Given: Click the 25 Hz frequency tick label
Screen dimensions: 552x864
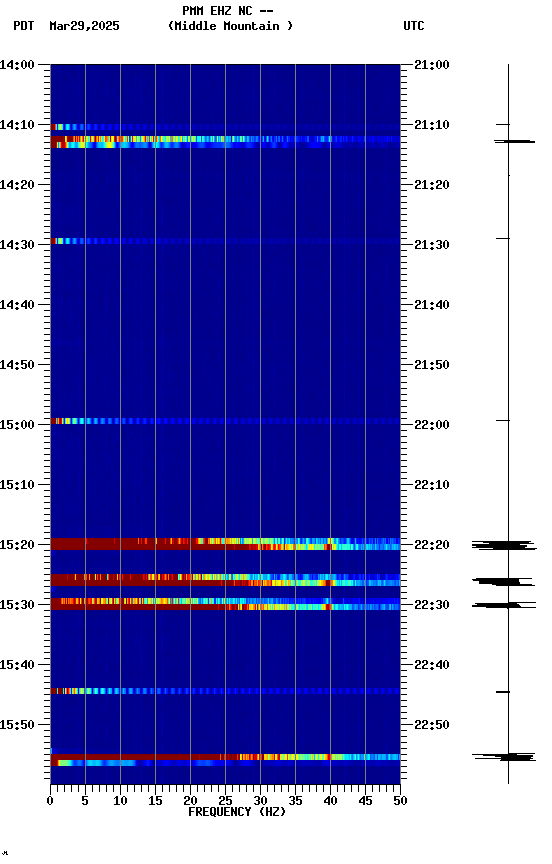Looking at the screenshot, I should (x=225, y=801).
